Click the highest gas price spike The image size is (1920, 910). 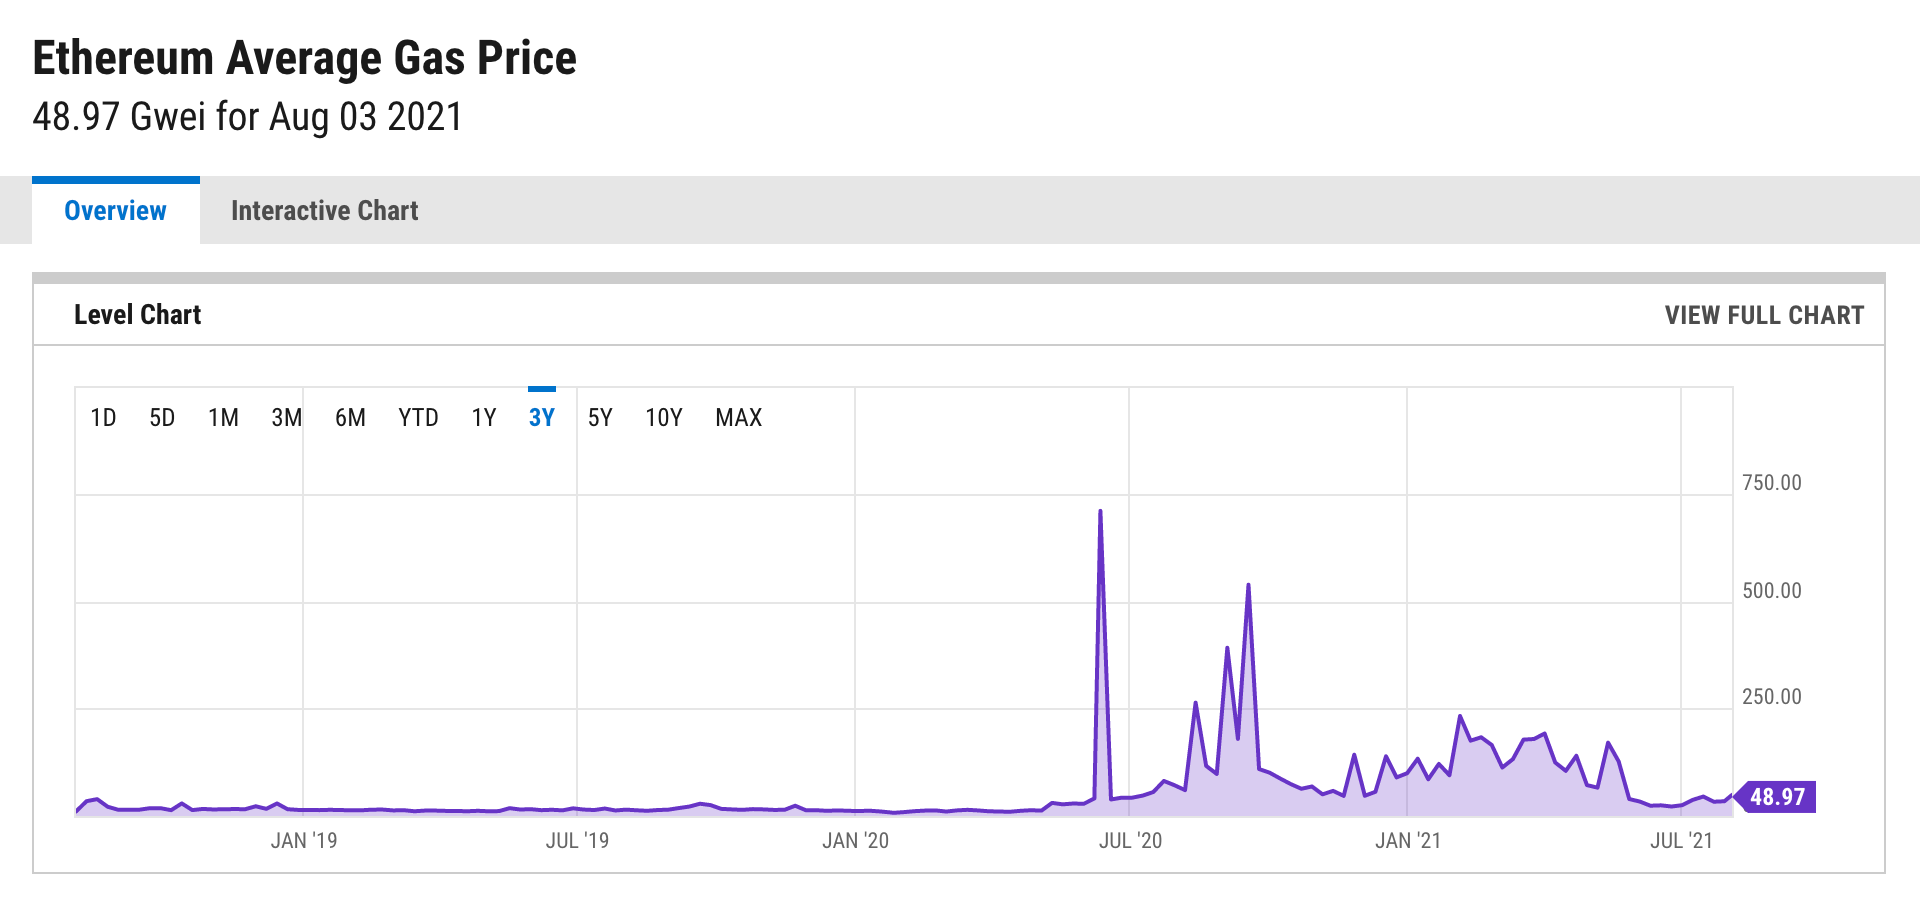[1100, 512]
